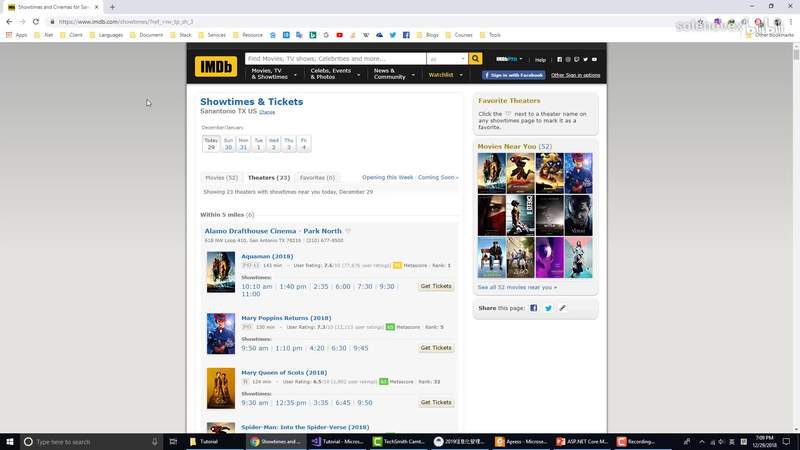Expand Movies, TV & Showtimes menu
800x450 pixels.
pyautogui.click(x=273, y=74)
